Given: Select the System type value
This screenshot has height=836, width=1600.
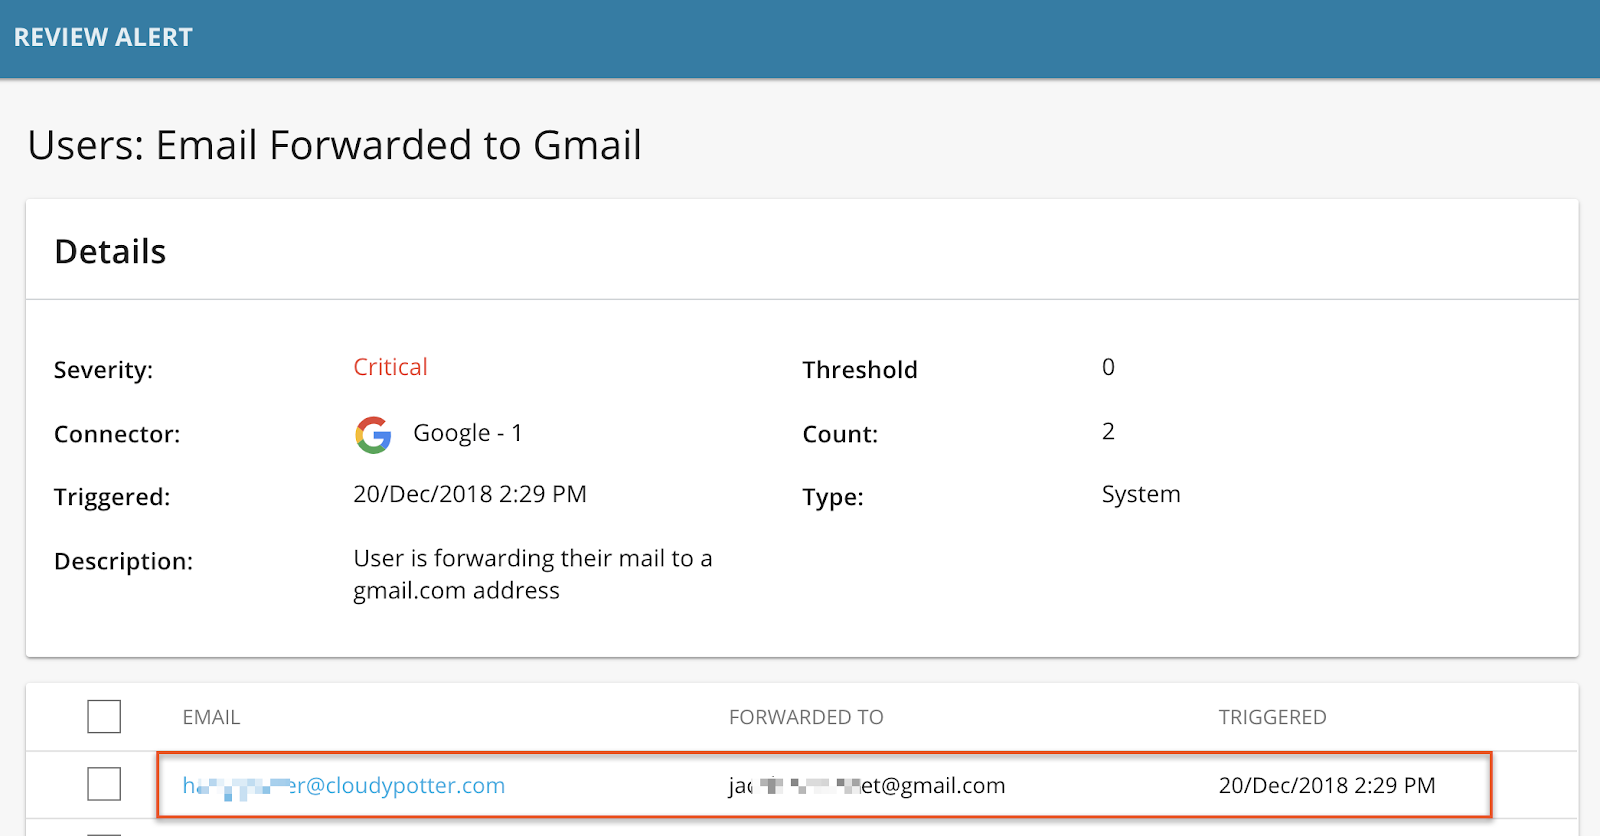Looking at the screenshot, I should (1140, 493).
